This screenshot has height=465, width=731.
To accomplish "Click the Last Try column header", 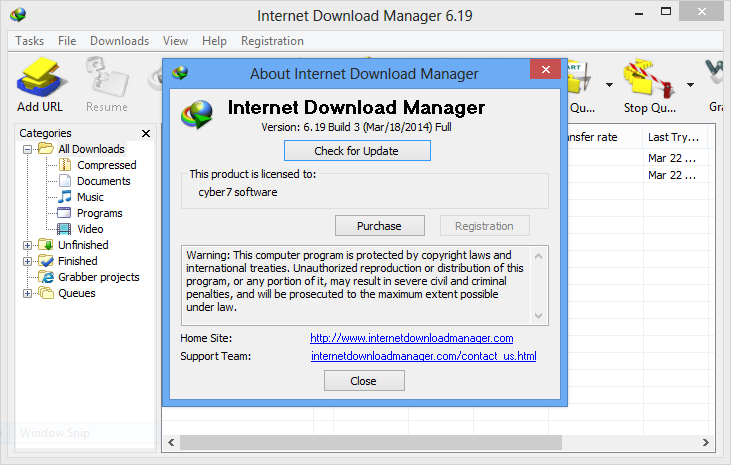I will 675,137.
